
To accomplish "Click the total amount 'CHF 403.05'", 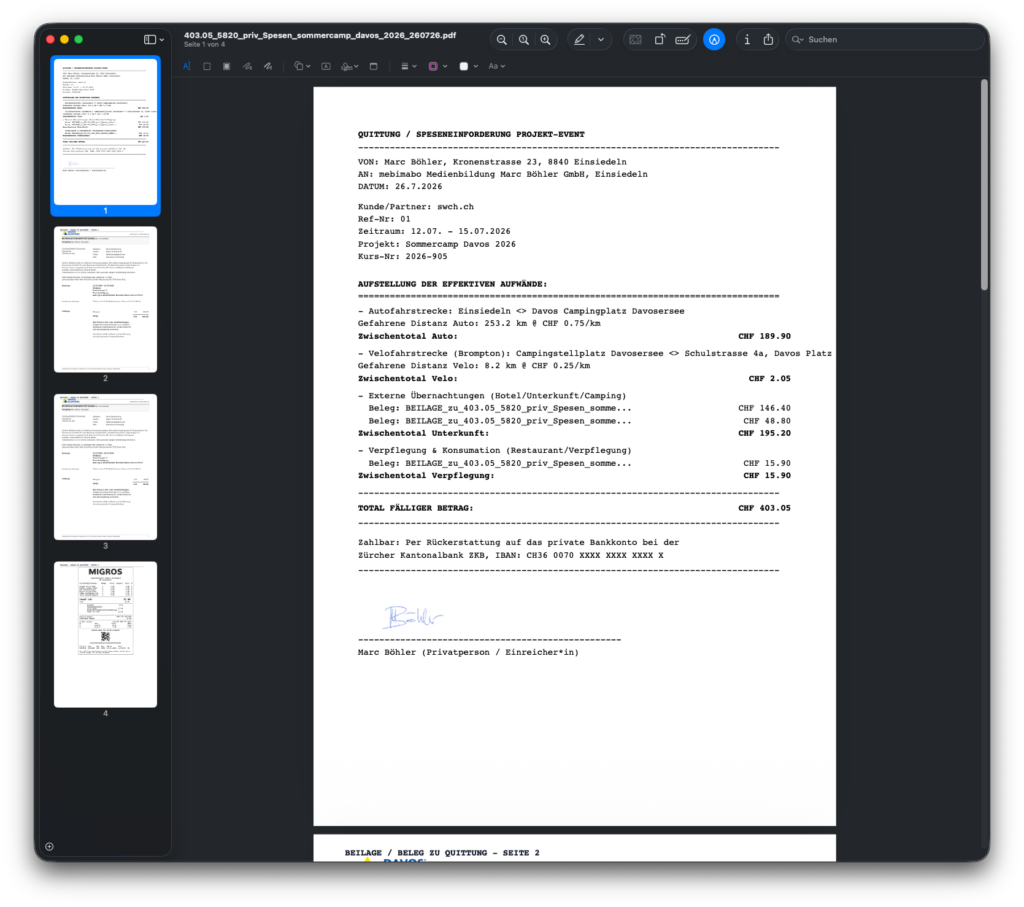I will pos(764,508).
